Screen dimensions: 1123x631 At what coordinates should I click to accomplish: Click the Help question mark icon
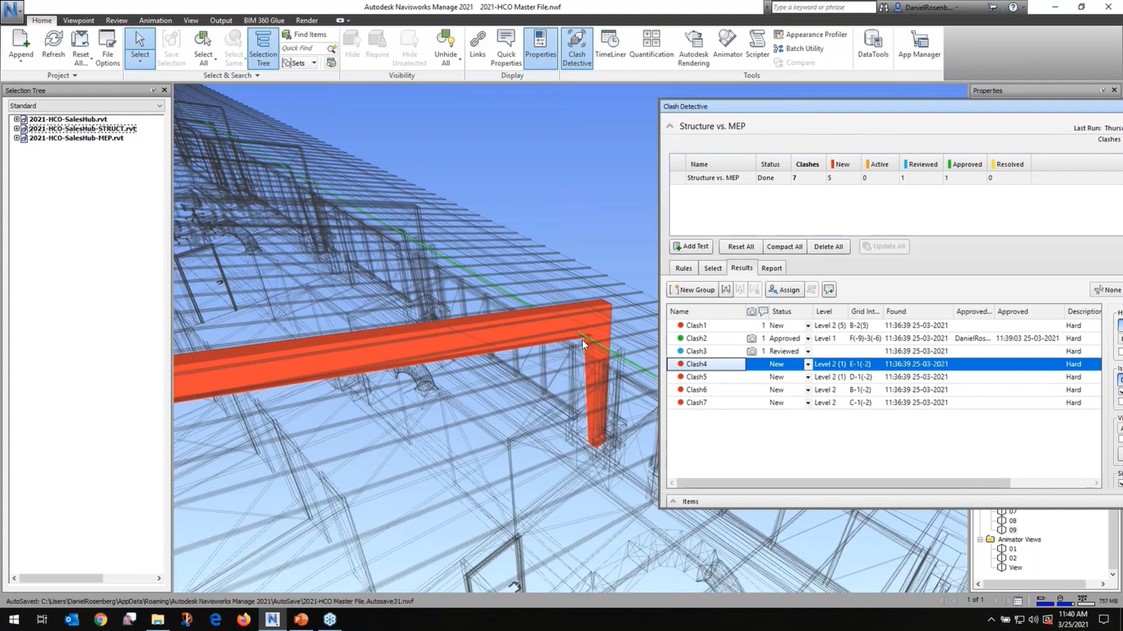(x=1013, y=7)
